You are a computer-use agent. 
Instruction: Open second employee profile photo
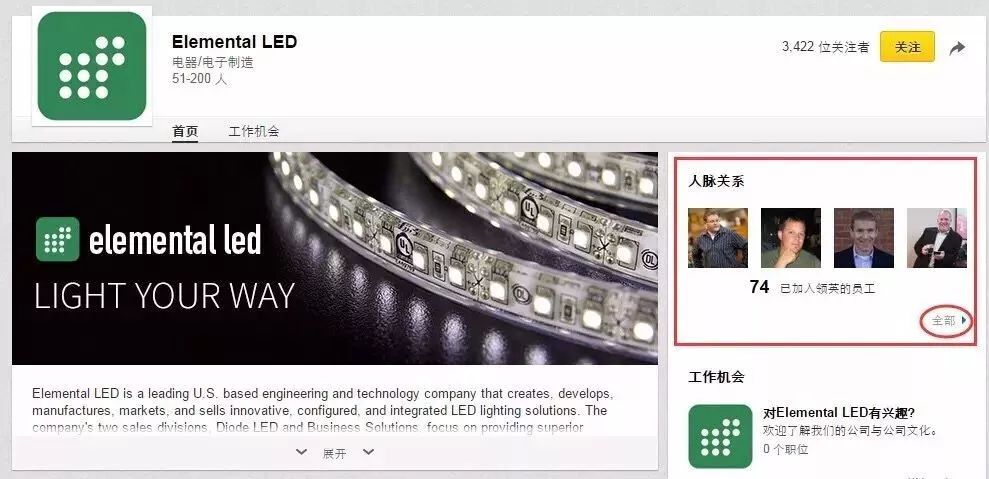pyautogui.click(x=791, y=238)
